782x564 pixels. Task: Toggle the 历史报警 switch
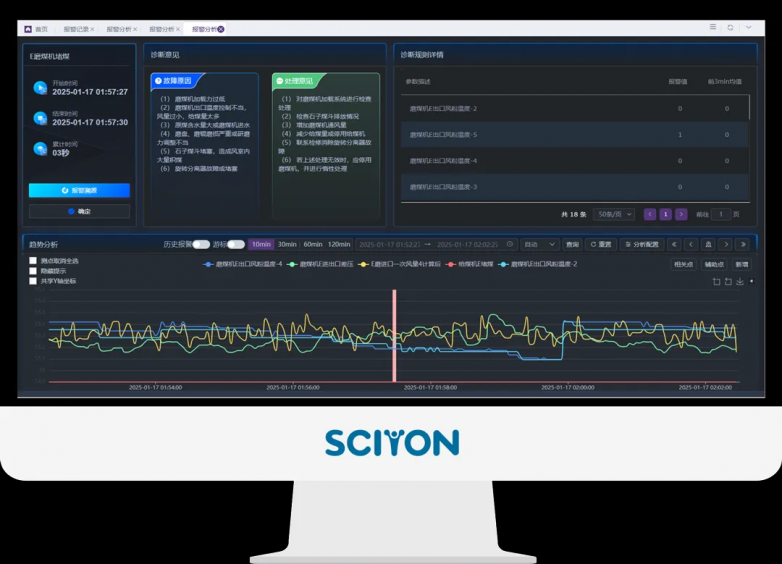coord(201,244)
